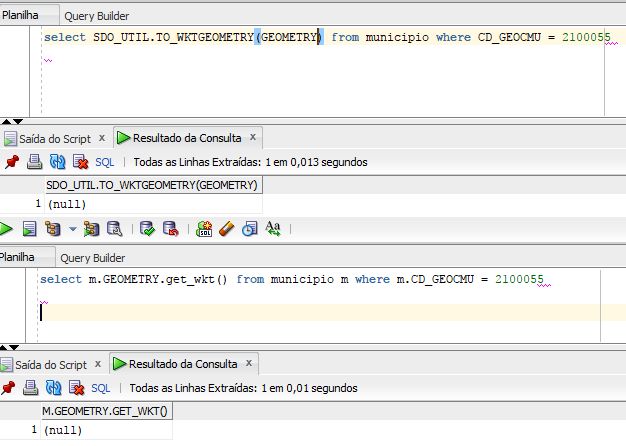This screenshot has width=626, height=446.
Task: Open dropdown arrow next to Explain Plan icon
Action: coord(73,229)
